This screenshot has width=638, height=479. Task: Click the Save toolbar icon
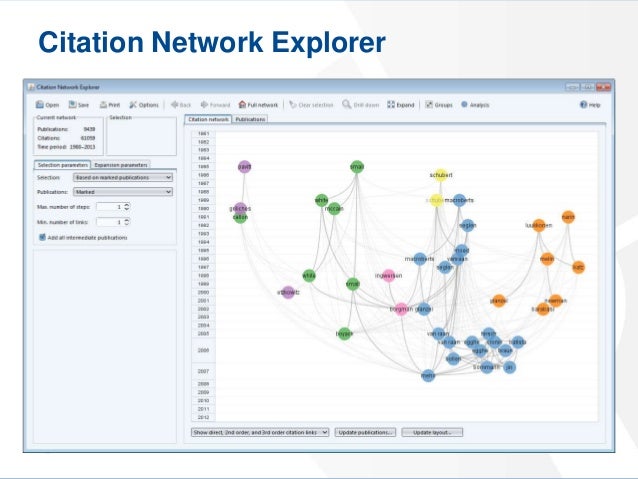click(79, 105)
